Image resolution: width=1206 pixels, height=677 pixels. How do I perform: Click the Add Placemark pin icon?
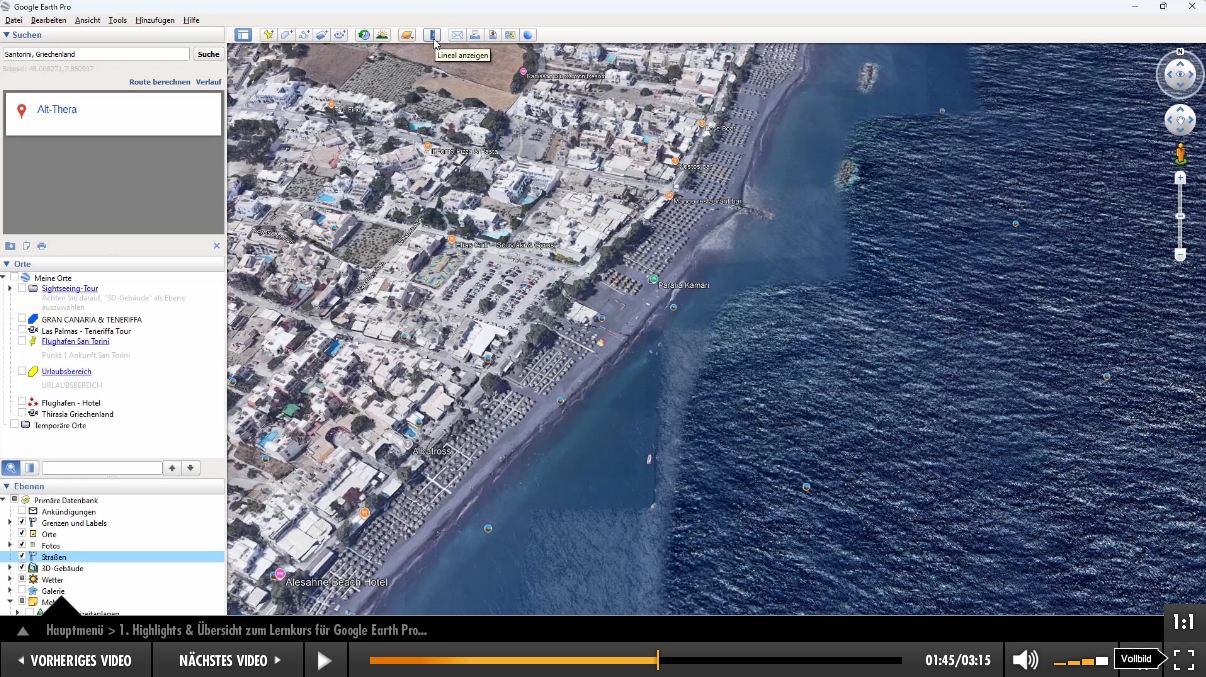click(x=268, y=35)
